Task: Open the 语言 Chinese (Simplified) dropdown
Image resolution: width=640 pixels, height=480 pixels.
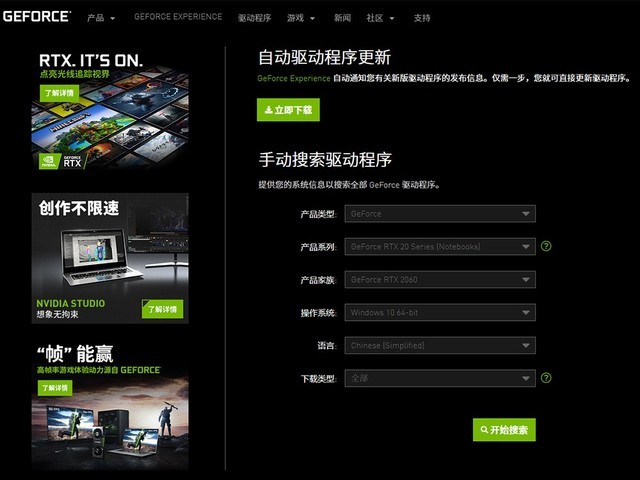Action: pyautogui.click(x=440, y=345)
